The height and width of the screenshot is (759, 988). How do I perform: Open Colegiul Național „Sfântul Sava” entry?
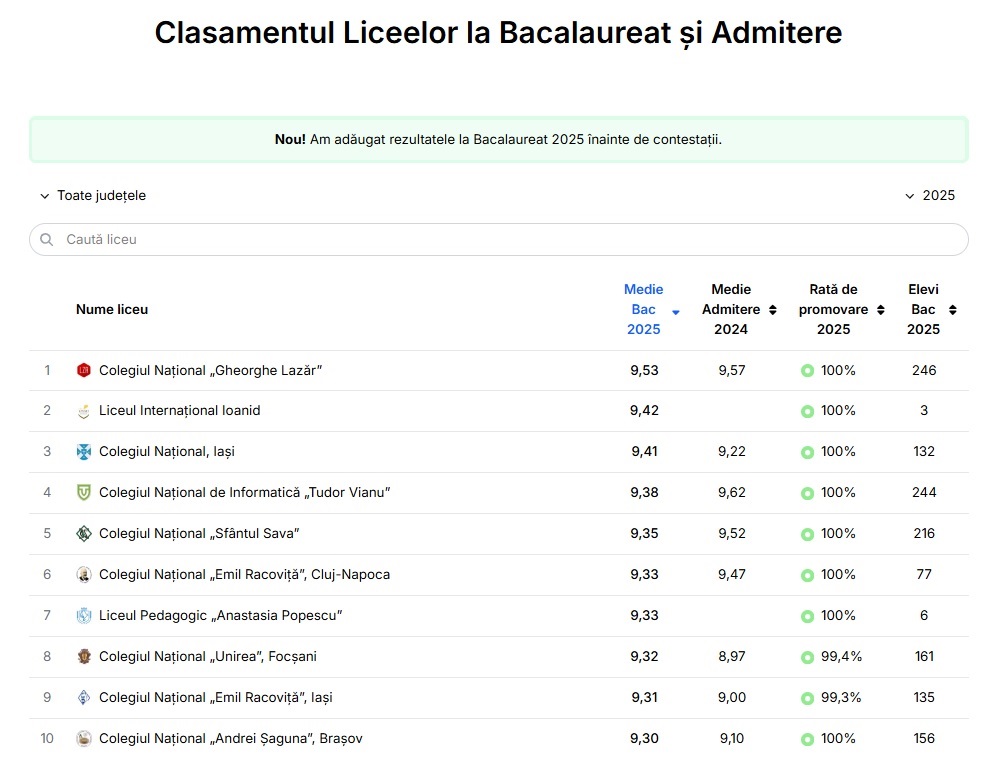[199, 534]
